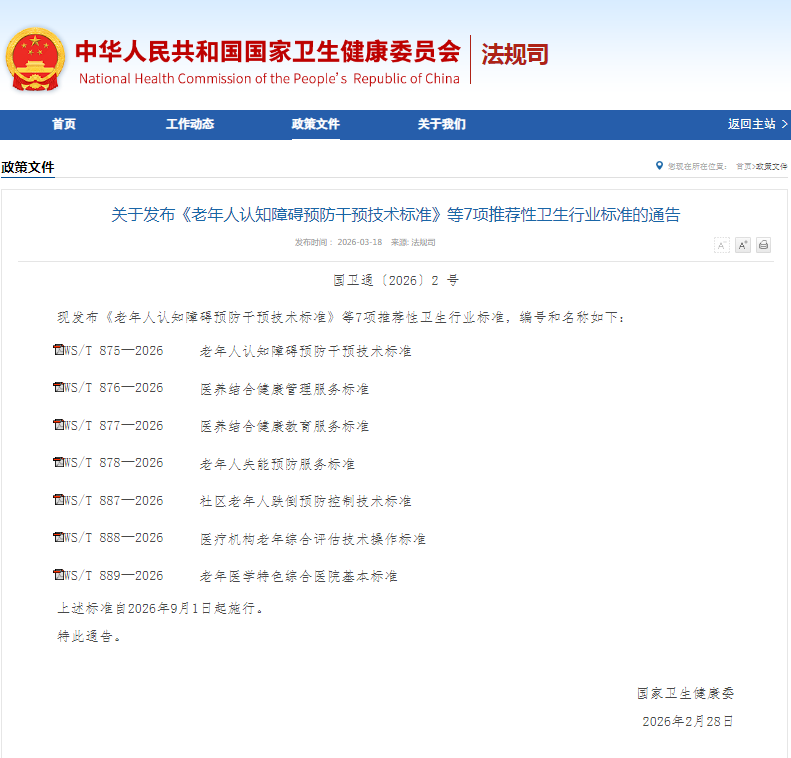The width and height of the screenshot is (791, 758).
Task: Click the 法规司 department title
Action: click(x=515, y=54)
